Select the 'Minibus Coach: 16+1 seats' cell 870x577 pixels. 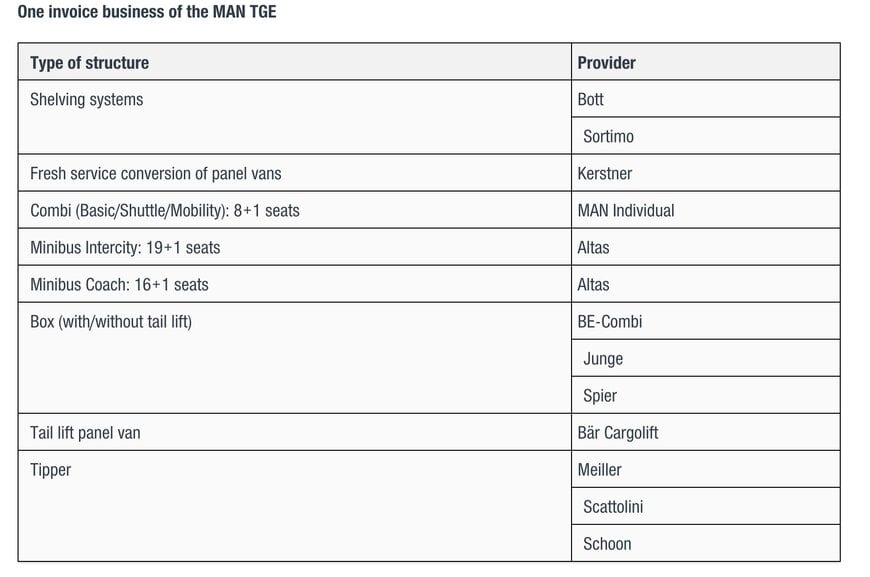295,284
